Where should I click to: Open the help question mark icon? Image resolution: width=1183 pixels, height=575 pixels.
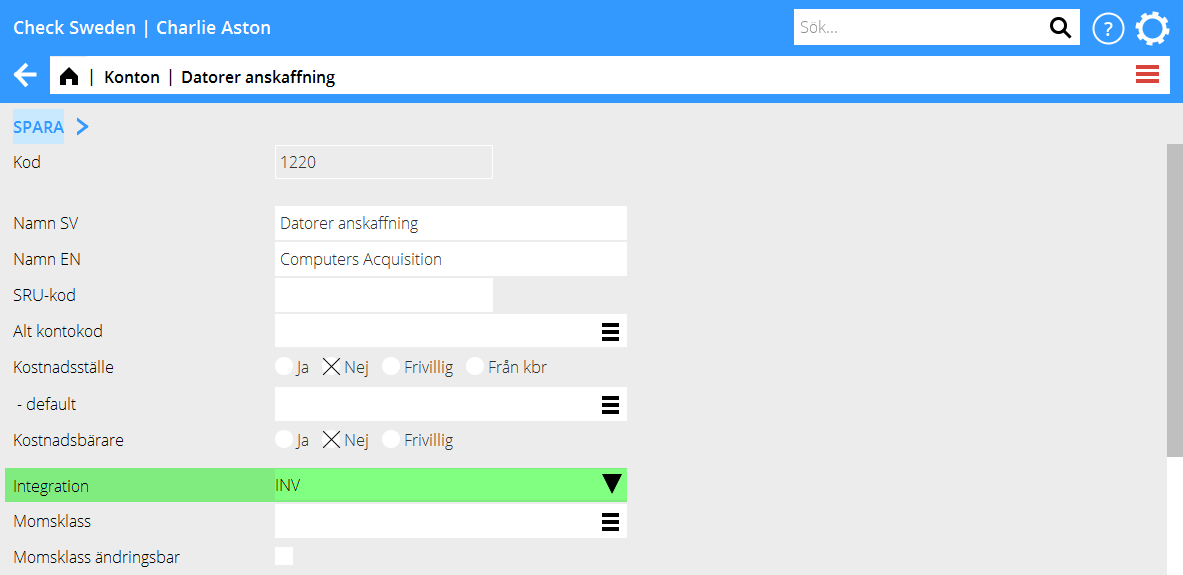pyautogui.click(x=1108, y=29)
